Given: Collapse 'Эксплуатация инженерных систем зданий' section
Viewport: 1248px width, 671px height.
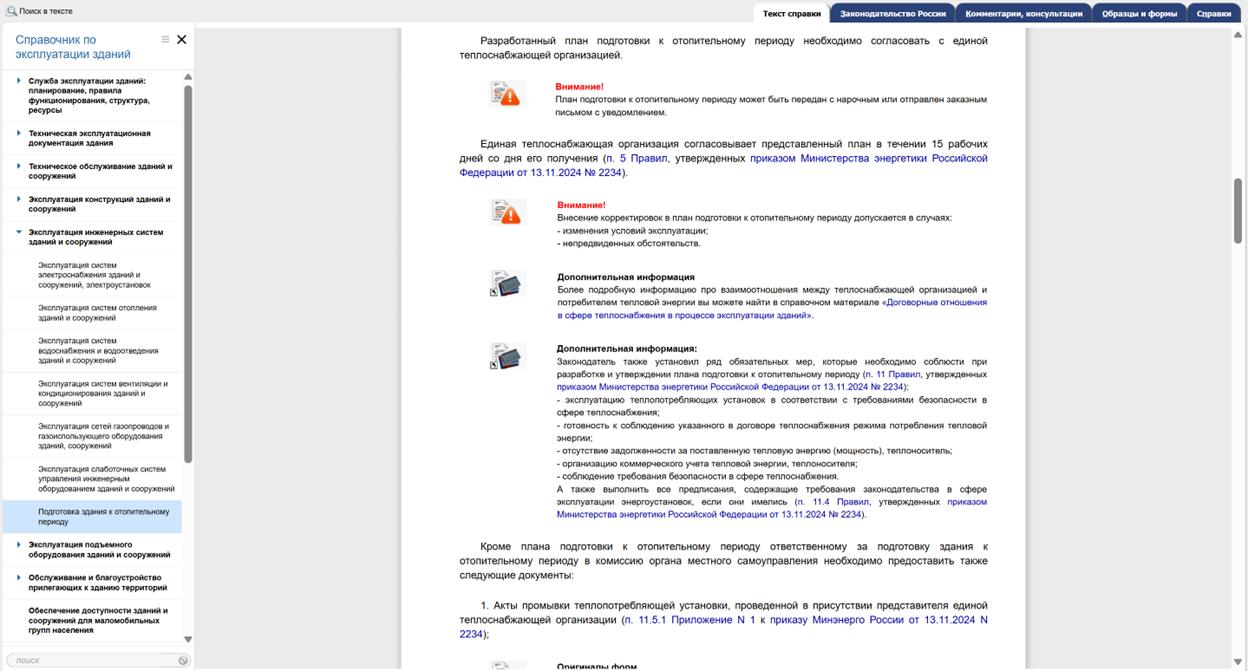Looking at the screenshot, I should click(19, 232).
